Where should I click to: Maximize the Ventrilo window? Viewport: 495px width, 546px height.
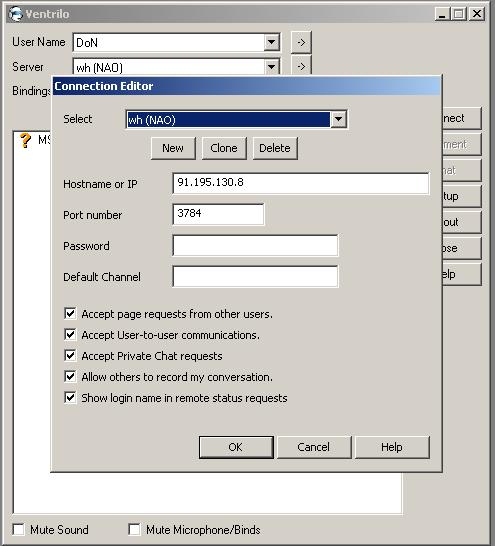(x=459, y=14)
